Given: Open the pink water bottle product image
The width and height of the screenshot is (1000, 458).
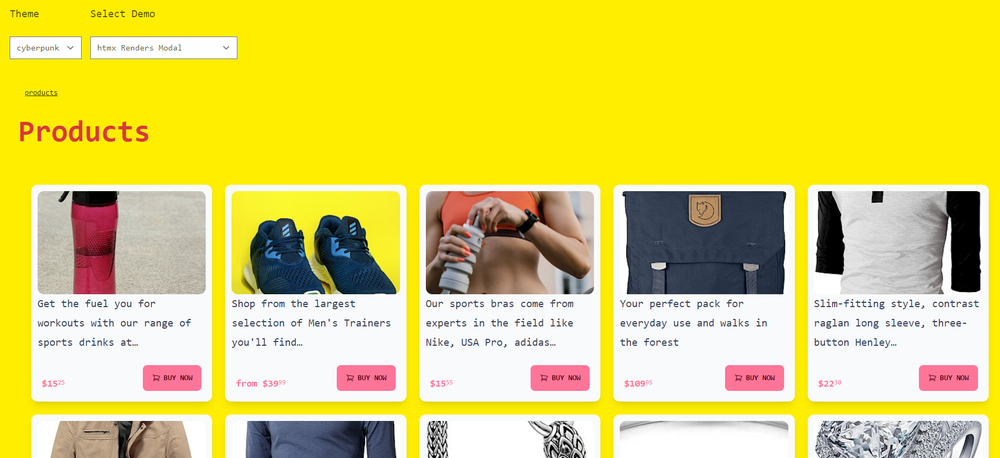Looking at the screenshot, I should tap(122, 242).
